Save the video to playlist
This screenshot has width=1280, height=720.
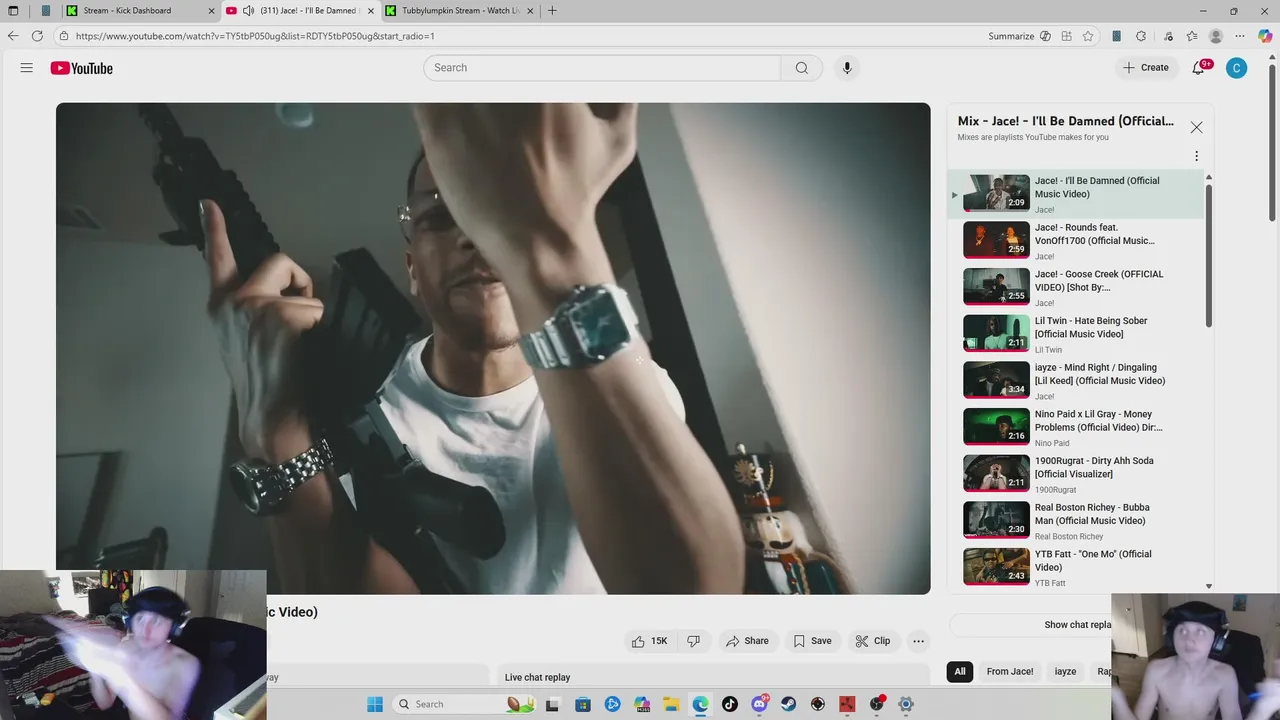(x=812, y=641)
